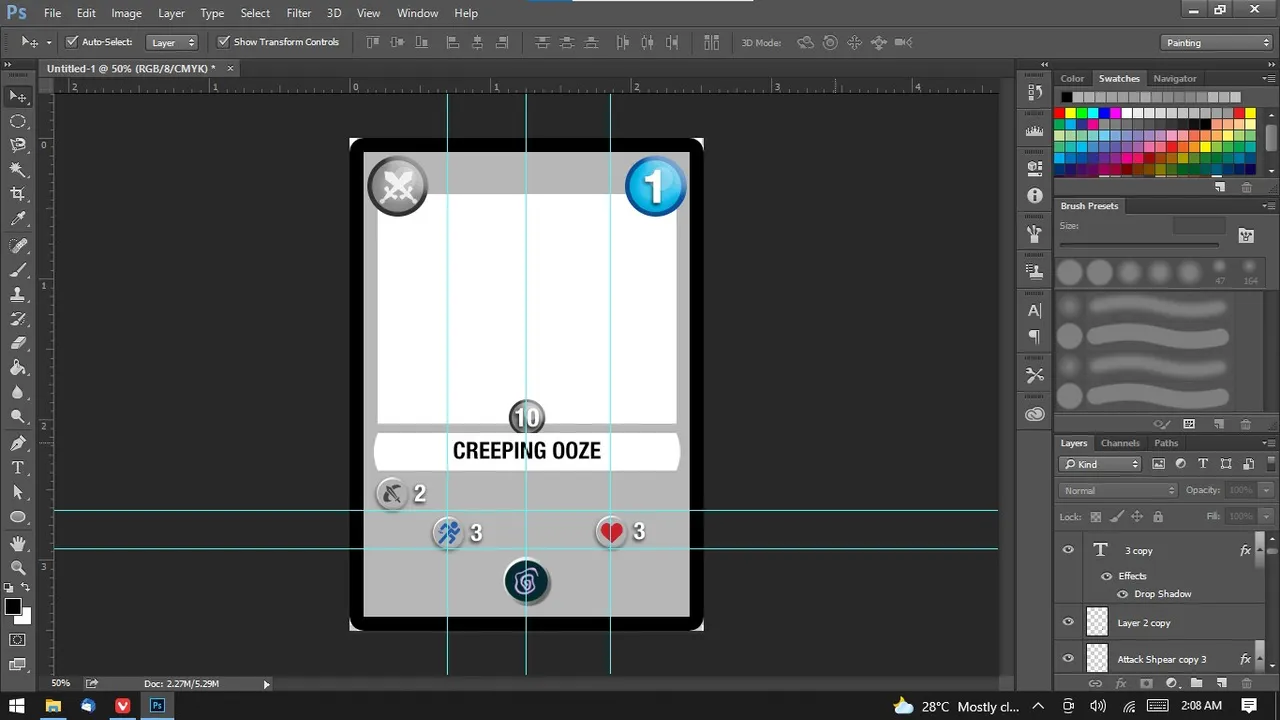1280x720 pixels.
Task: Add a layer mask
Action: (x=1146, y=684)
